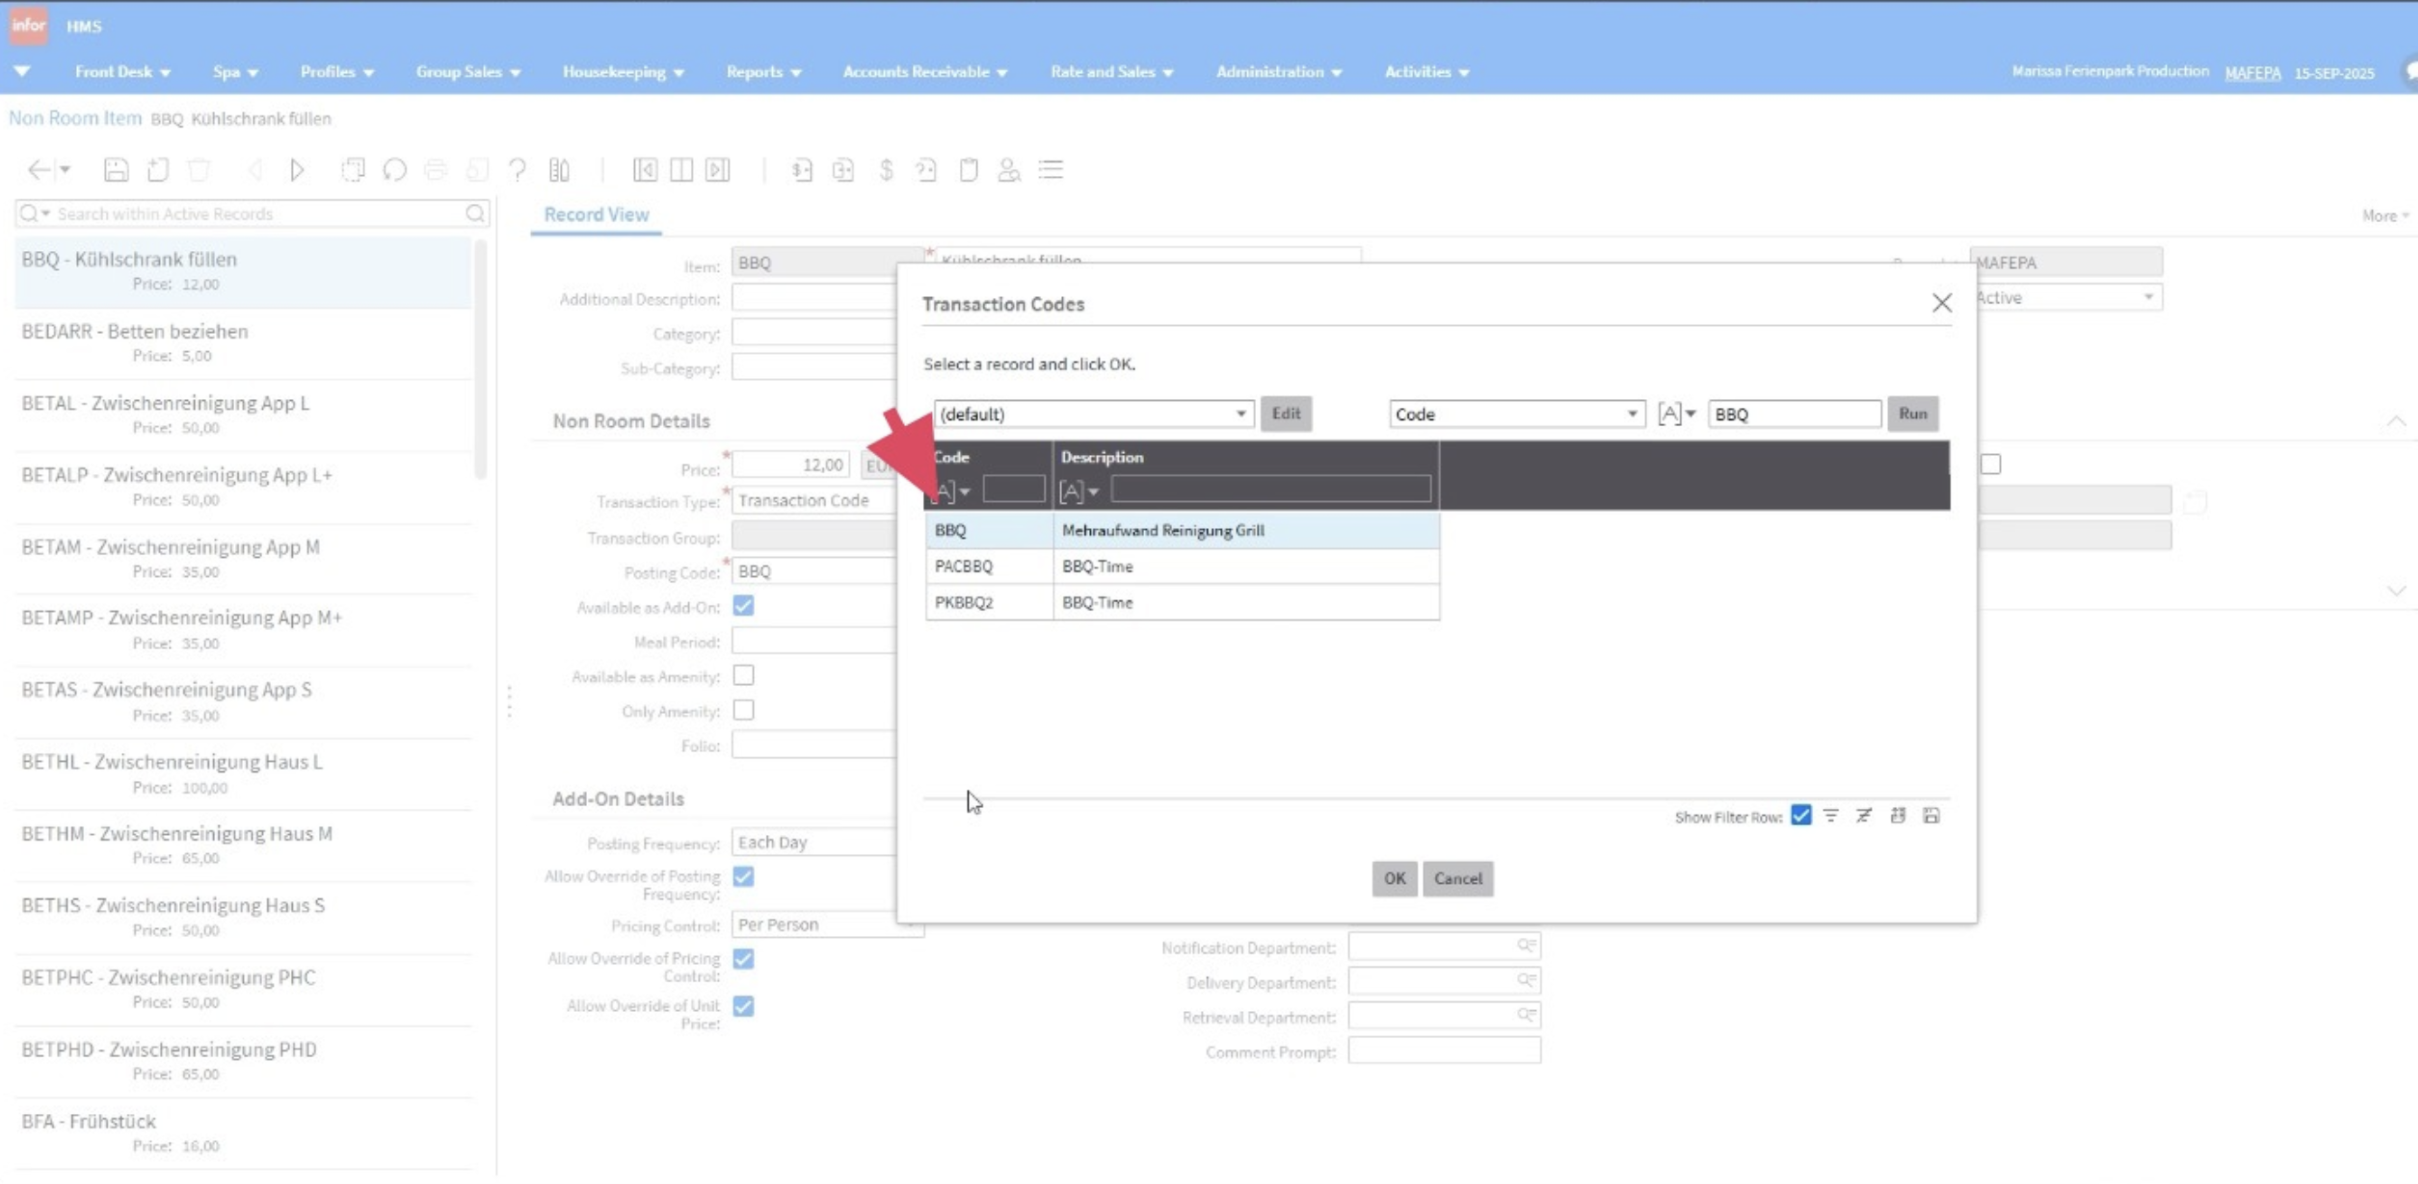Click the dollar sign toolbar icon

(x=885, y=170)
